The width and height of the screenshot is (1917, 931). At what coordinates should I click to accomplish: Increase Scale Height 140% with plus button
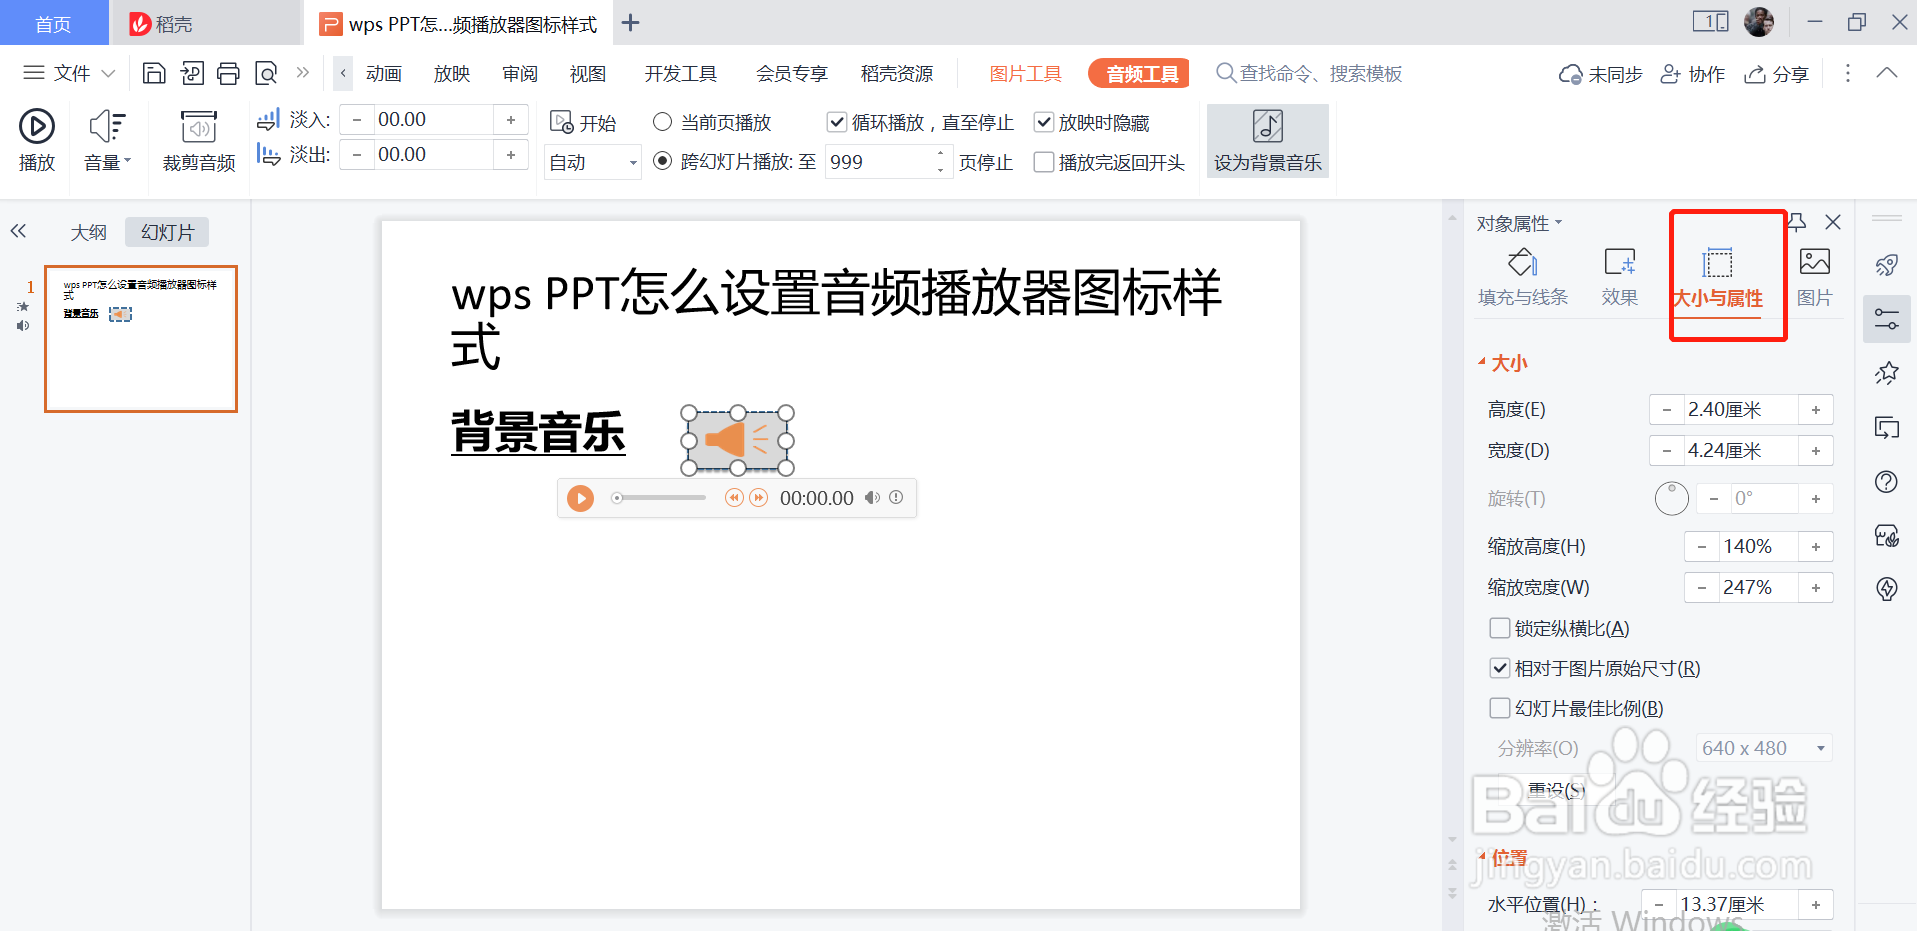(1816, 547)
